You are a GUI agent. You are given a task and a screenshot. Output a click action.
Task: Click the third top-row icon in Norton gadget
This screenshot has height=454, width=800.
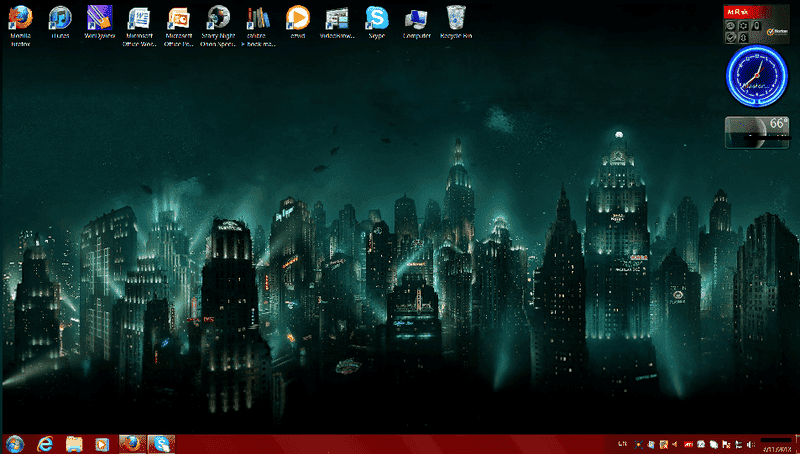pyautogui.click(x=756, y=26)
